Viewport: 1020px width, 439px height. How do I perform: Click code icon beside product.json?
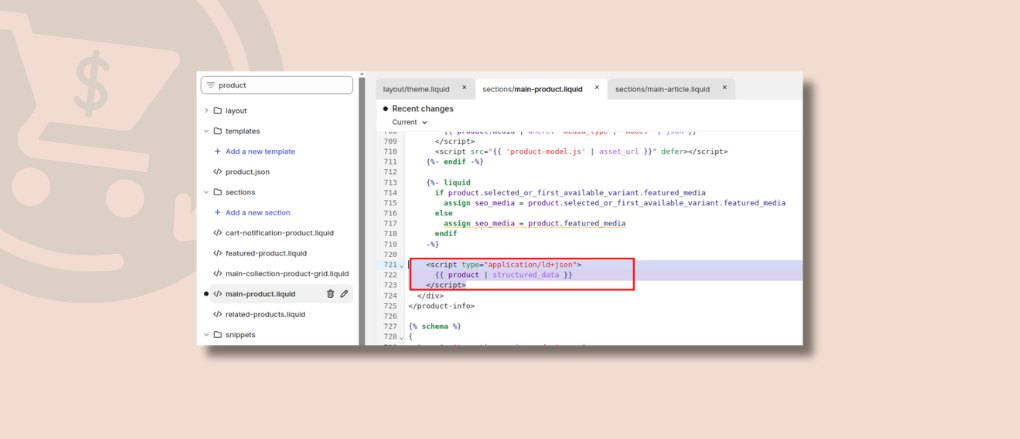tap(218, 172)
